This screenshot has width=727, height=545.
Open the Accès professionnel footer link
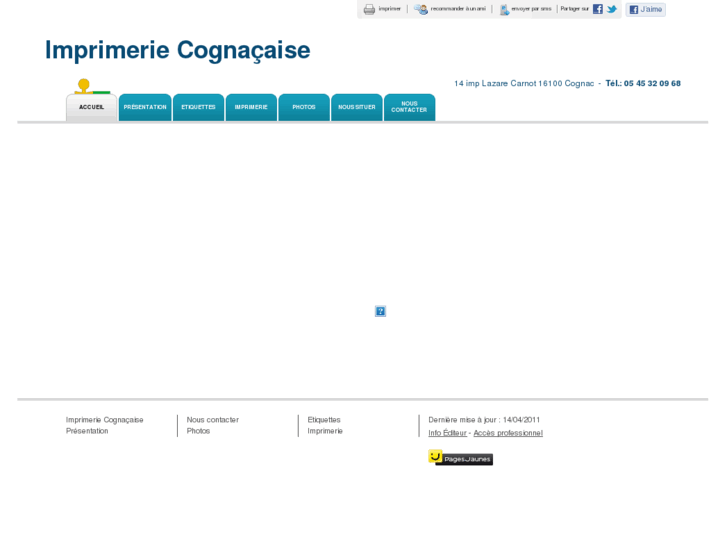pyautogui.click(x=508, y=433)
